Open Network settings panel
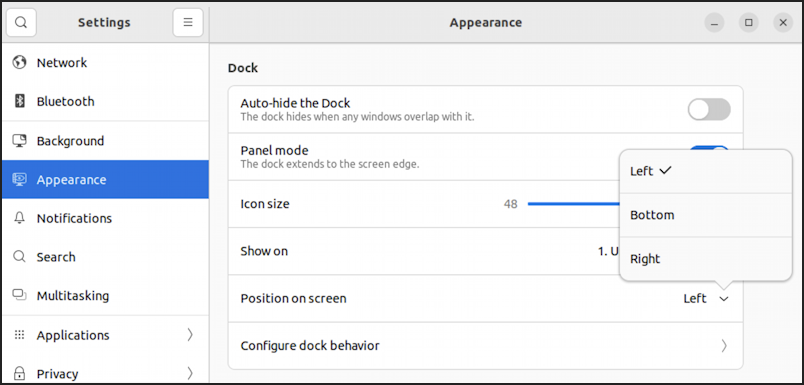Image resolution: width=804 pixels, height=385 pixels. coord(105,63)
